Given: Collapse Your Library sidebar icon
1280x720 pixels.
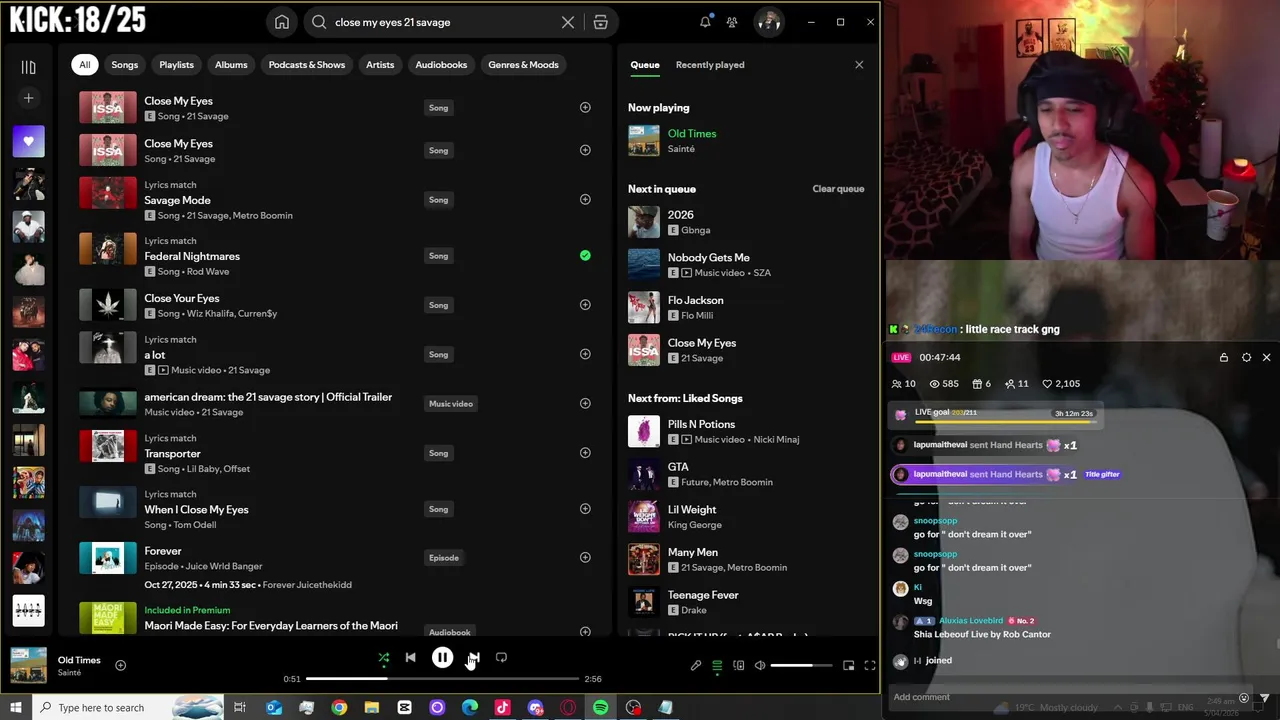Looking at the screenshot, I should tap(28, 67).
